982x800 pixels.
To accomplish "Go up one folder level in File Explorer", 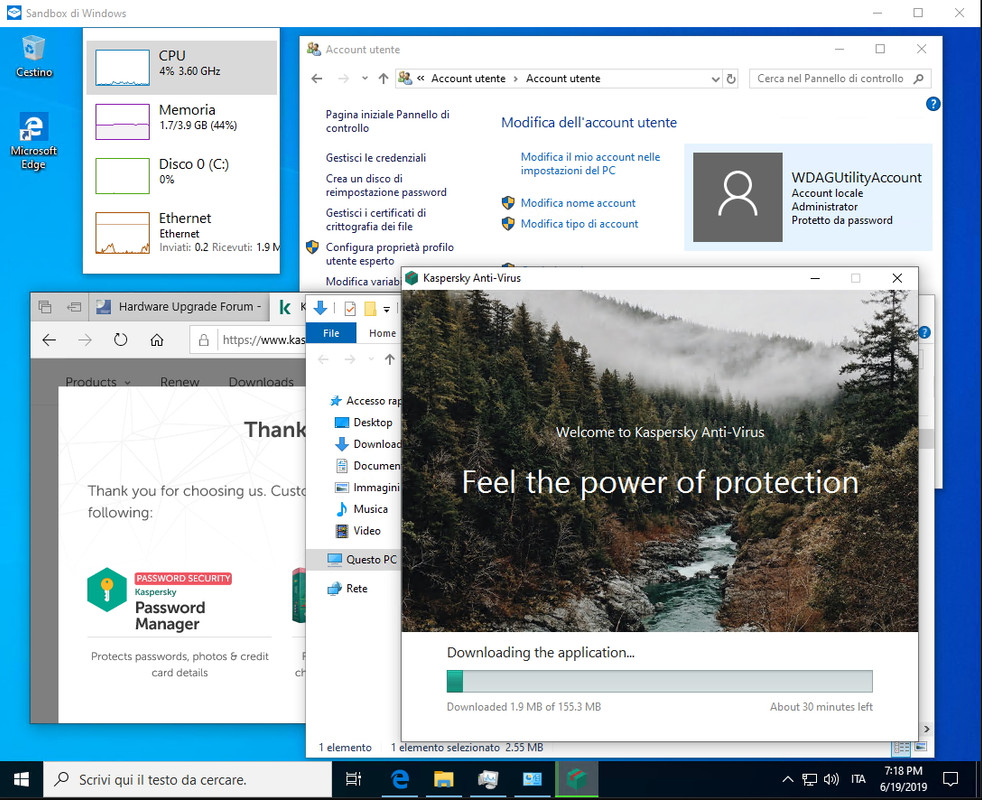I will pos(390,360).
